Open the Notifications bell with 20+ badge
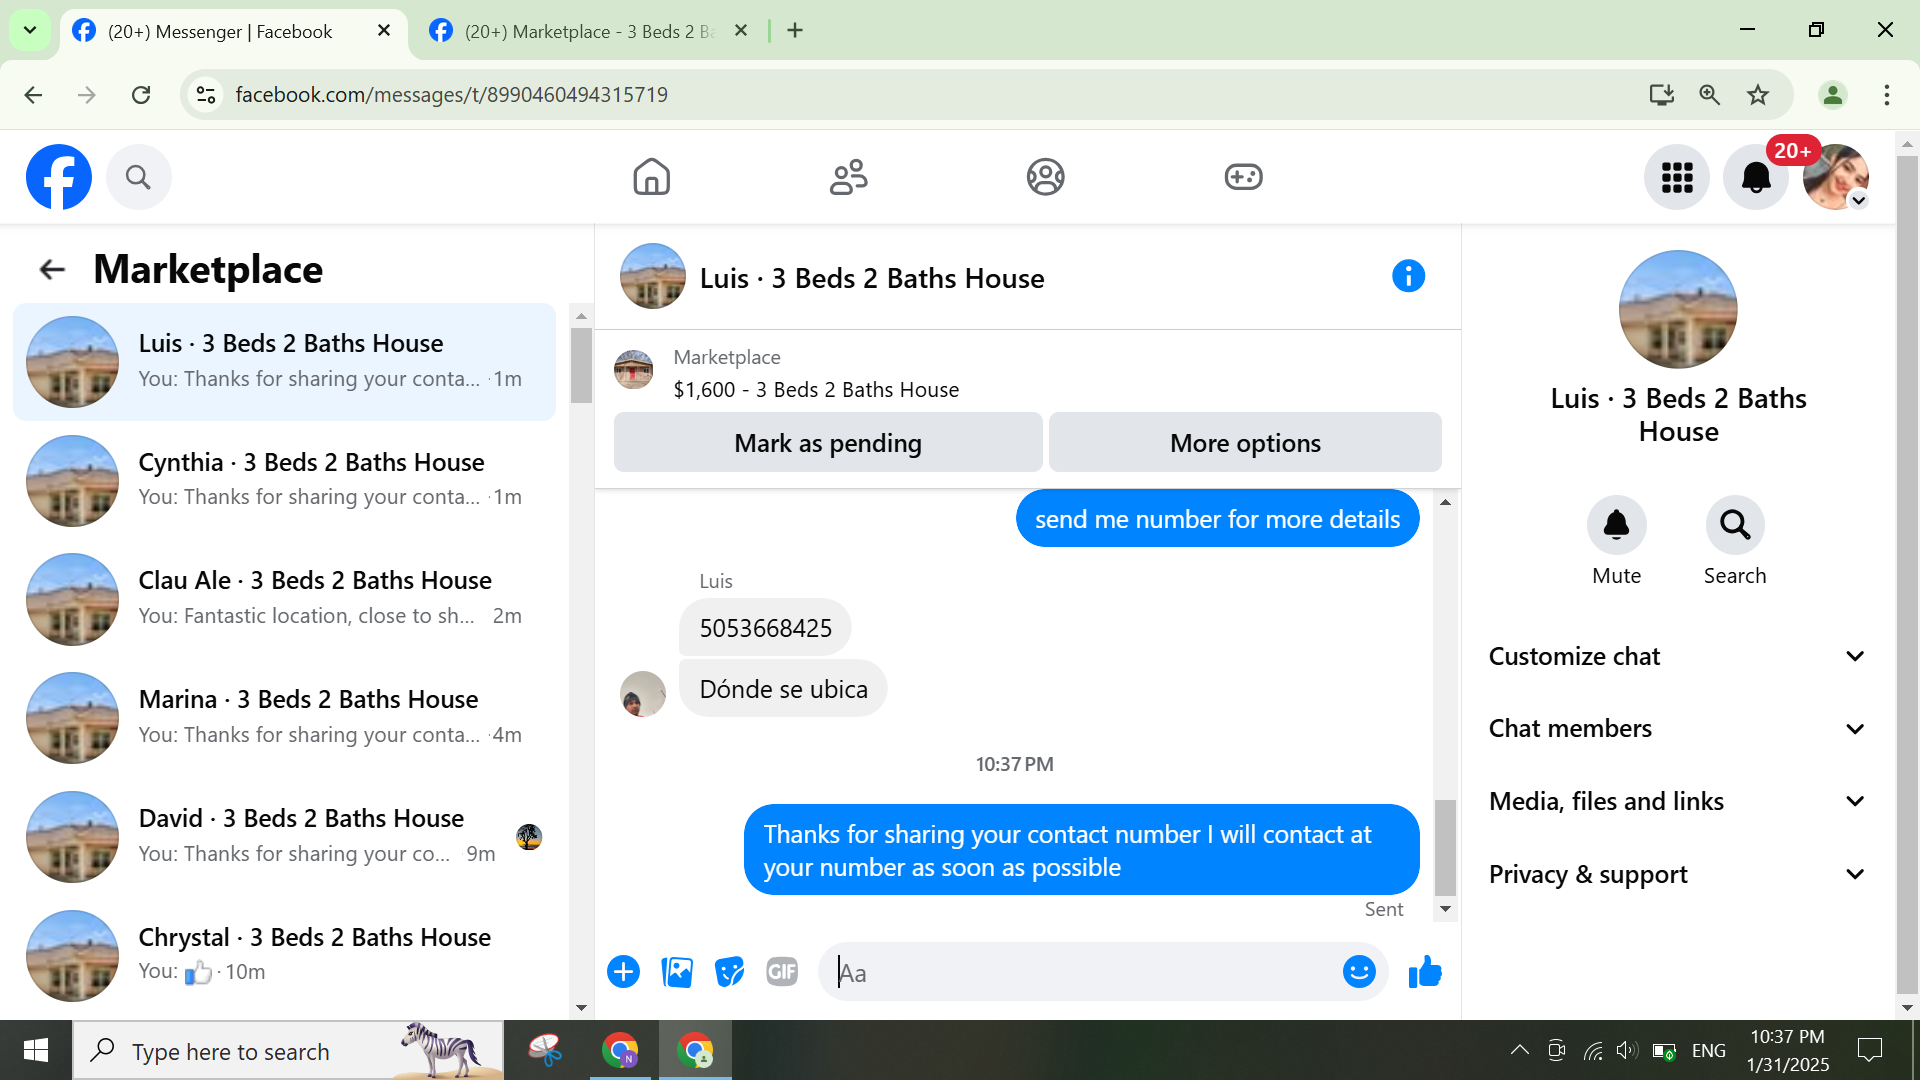 tap(1756, 177)
